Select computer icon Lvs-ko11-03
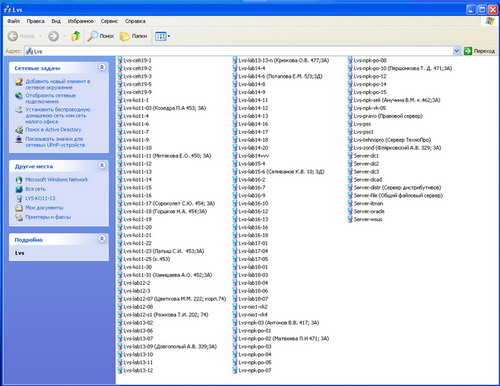 [x=120, y=108]
